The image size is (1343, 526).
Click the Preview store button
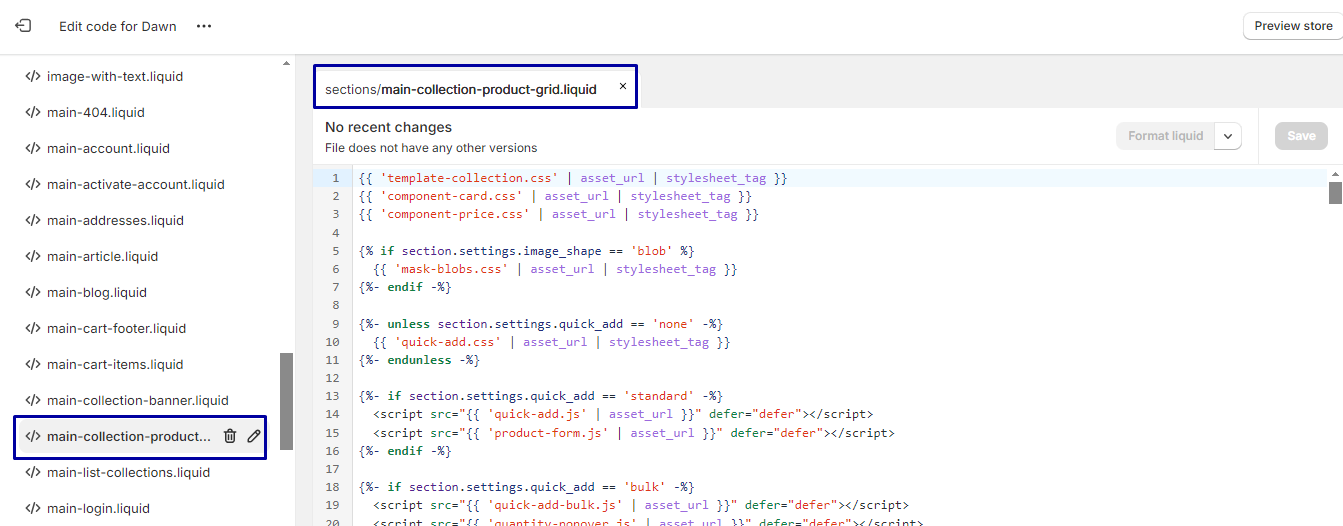click(1293, 26)
